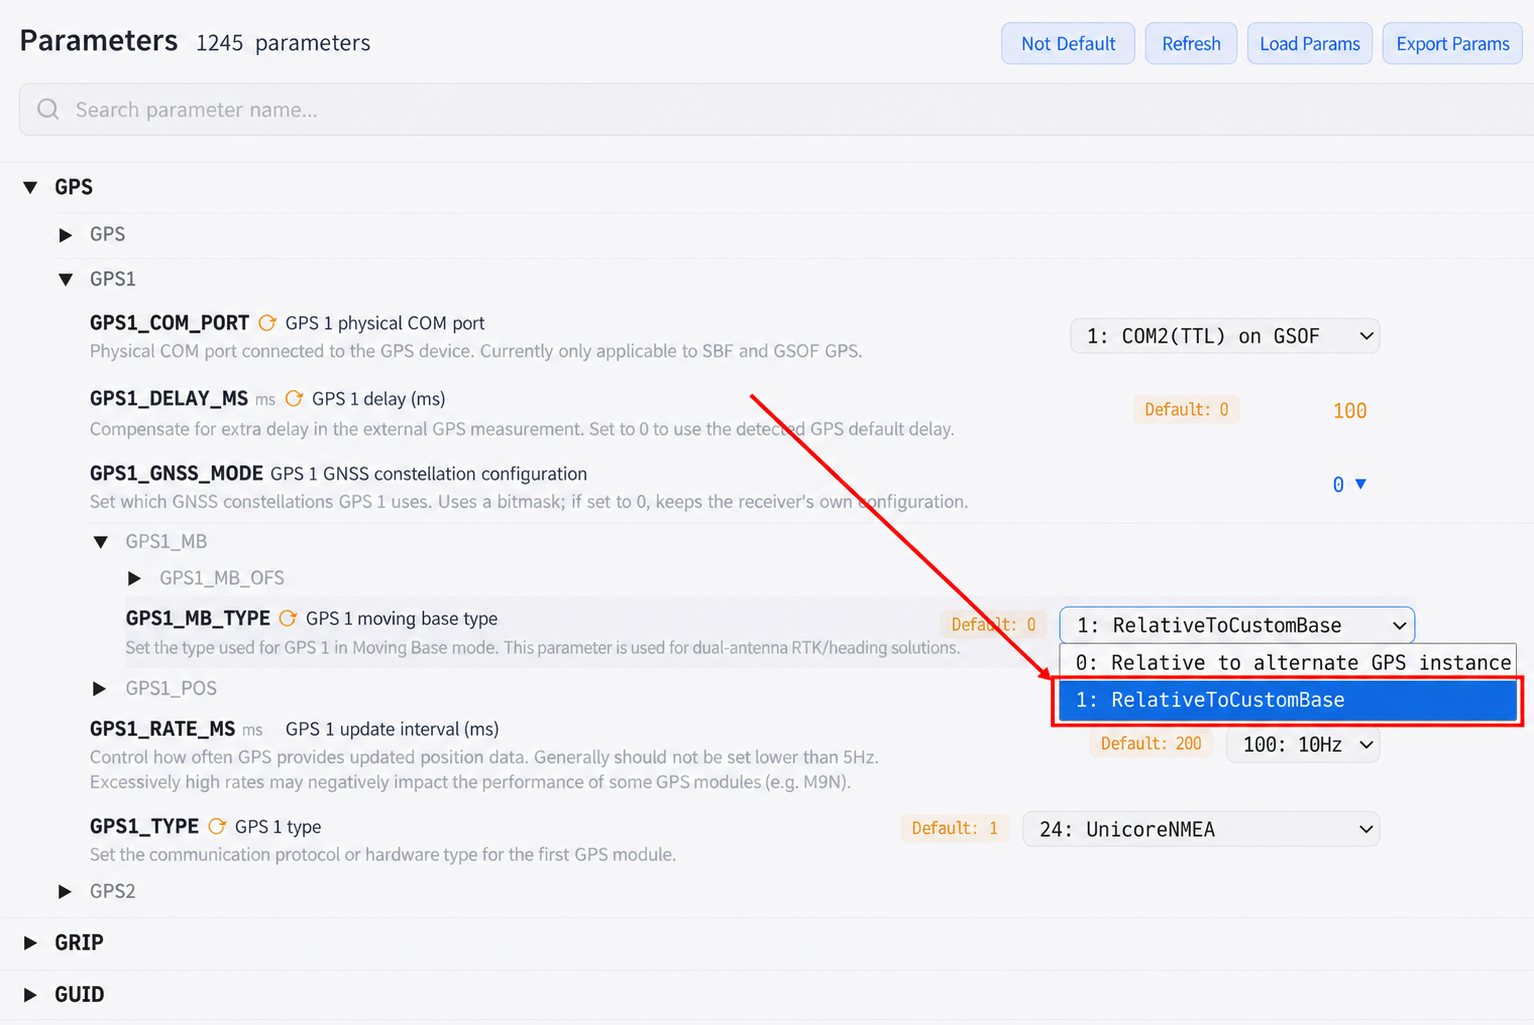Open the GPS1_COM_PORT dropdown showing COM2(TTL)
Image resolution: width=1534 pixels, height=1025 pixels.
coord(1224,336)
